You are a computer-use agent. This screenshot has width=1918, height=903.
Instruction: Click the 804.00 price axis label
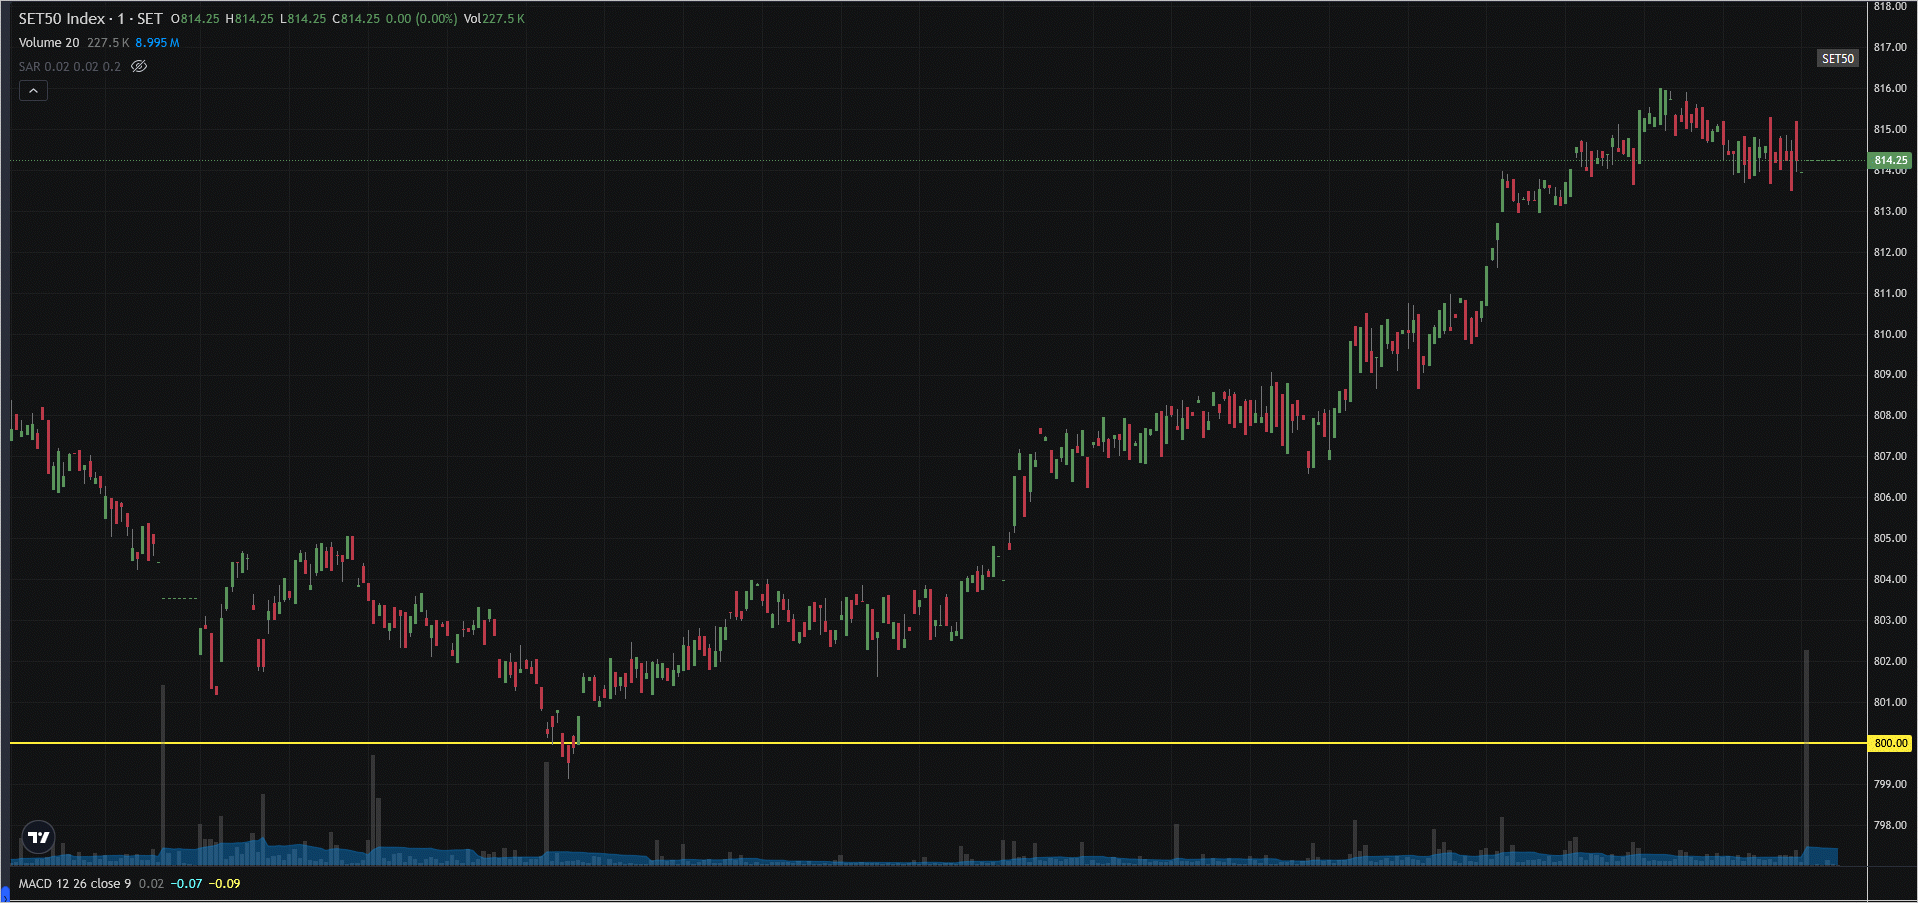tap(1890, 579)
